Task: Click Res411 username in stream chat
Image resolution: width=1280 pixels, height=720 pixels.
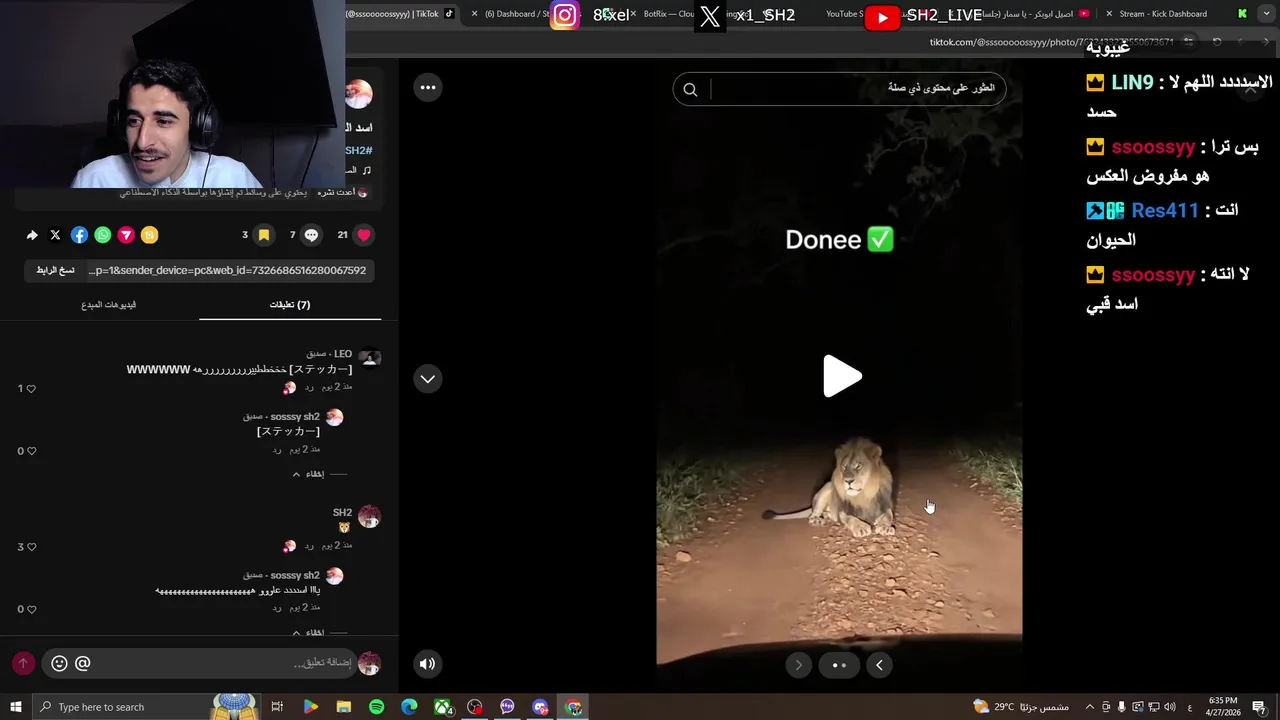Action: coord(1165,210)
